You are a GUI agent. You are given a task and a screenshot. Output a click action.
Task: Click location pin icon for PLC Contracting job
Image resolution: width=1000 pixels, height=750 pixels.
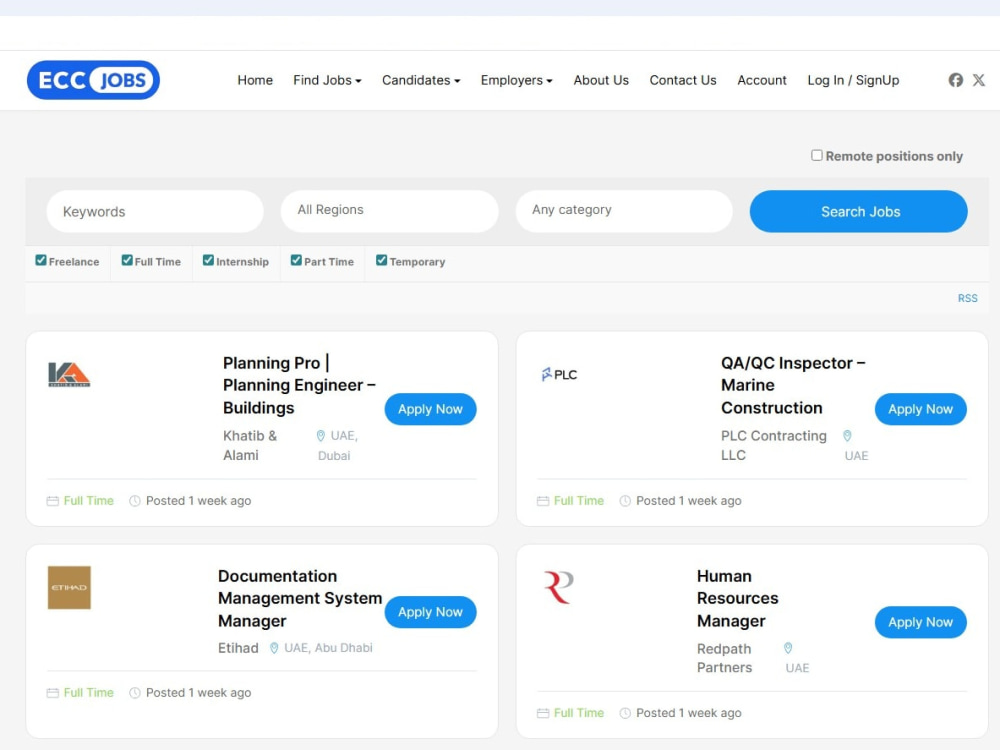(x=847, y=436)
